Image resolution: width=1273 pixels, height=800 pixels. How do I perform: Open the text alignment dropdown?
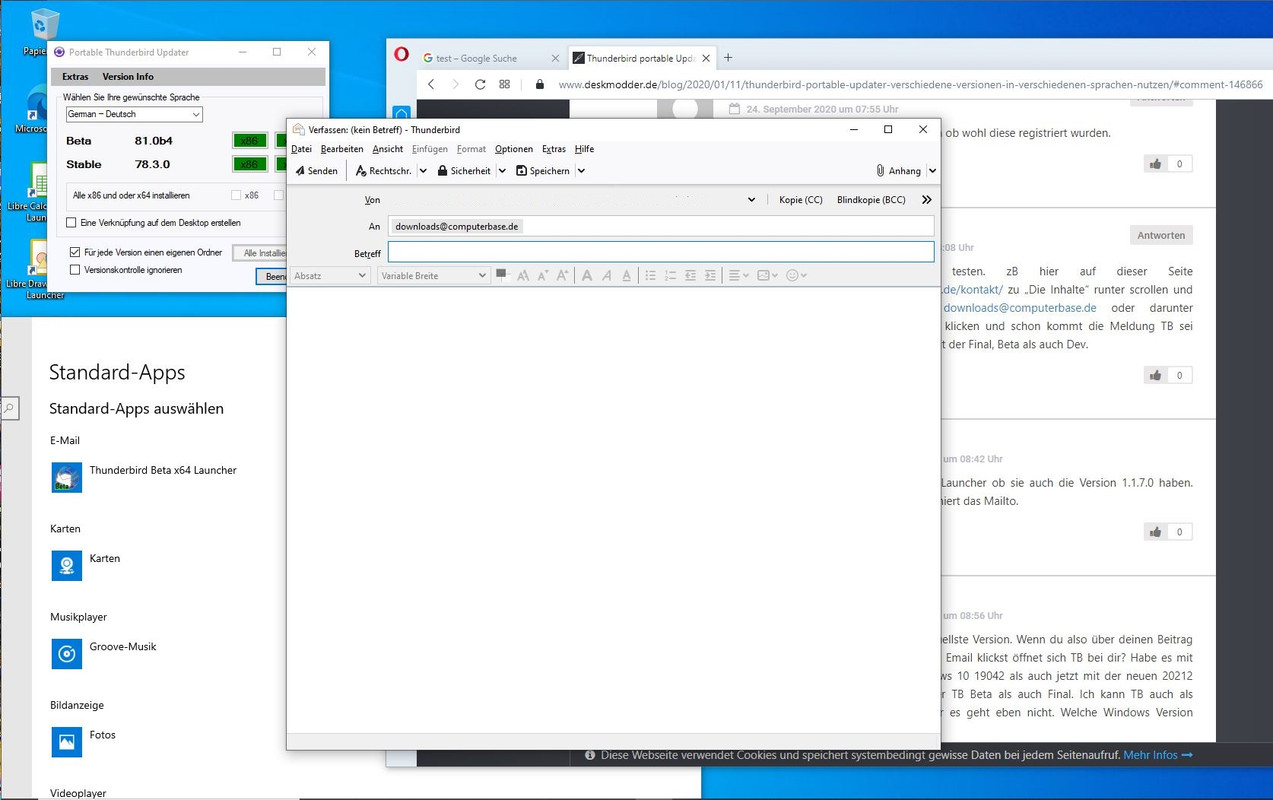point(738,276)
